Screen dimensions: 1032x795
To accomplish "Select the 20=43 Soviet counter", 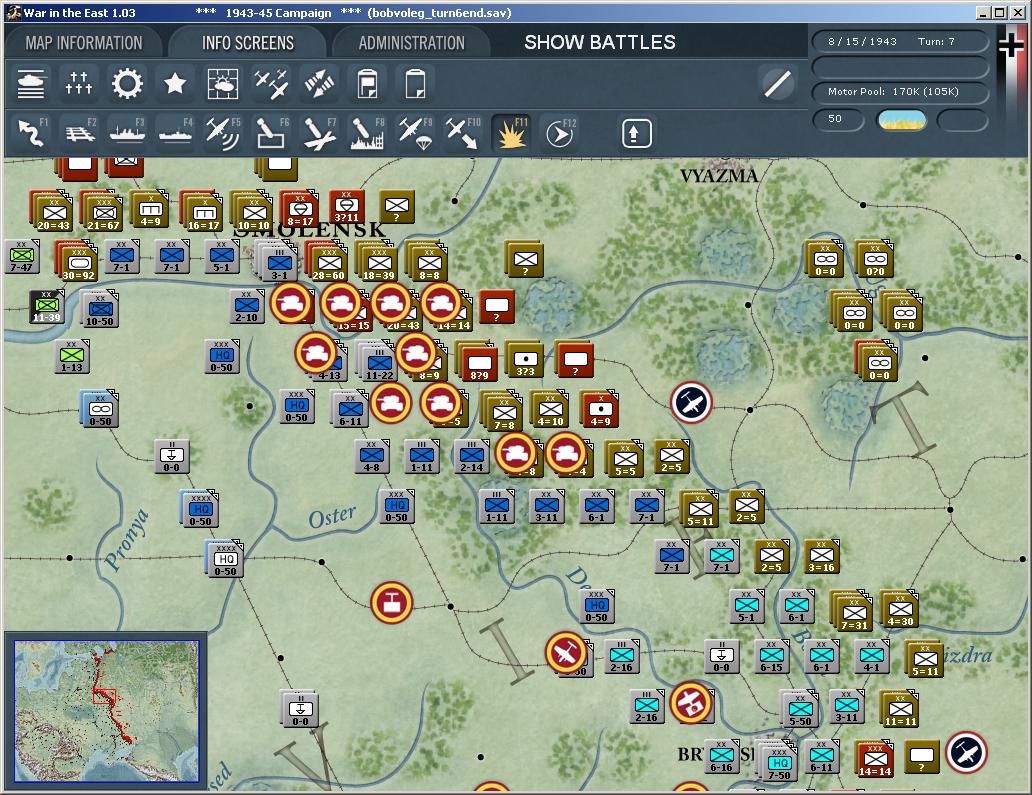I will (x=53, y=213).
